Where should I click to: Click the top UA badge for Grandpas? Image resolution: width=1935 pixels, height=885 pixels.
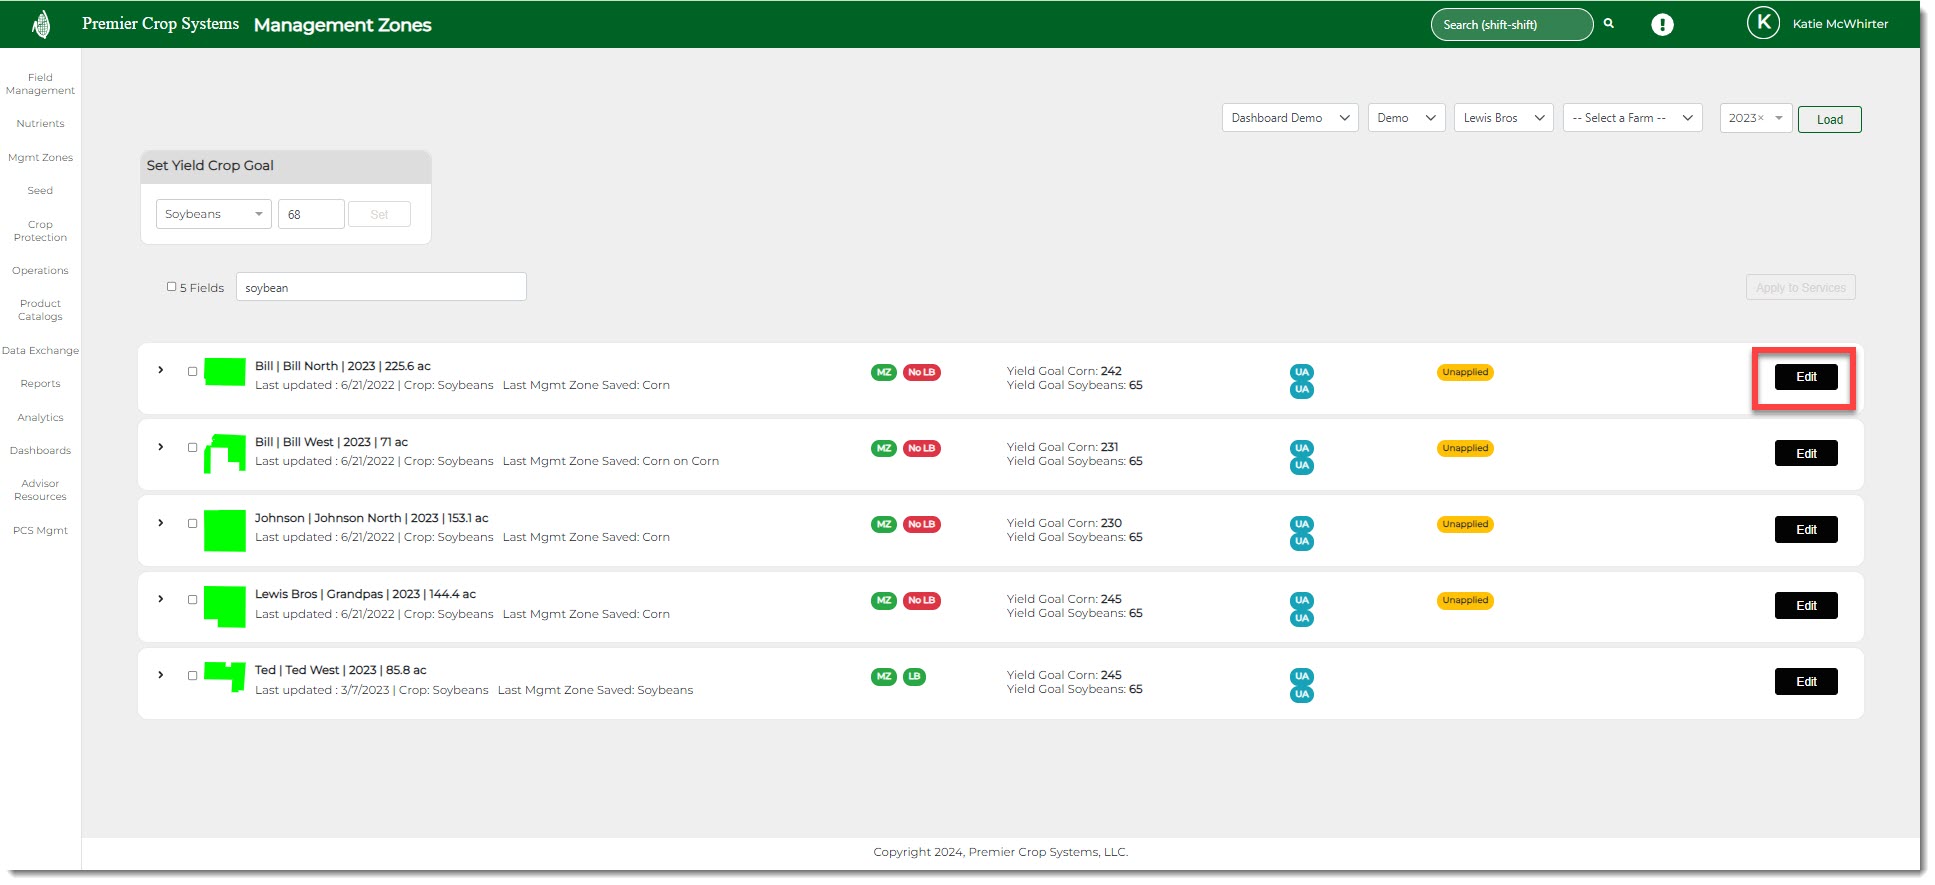(1301, 600)
